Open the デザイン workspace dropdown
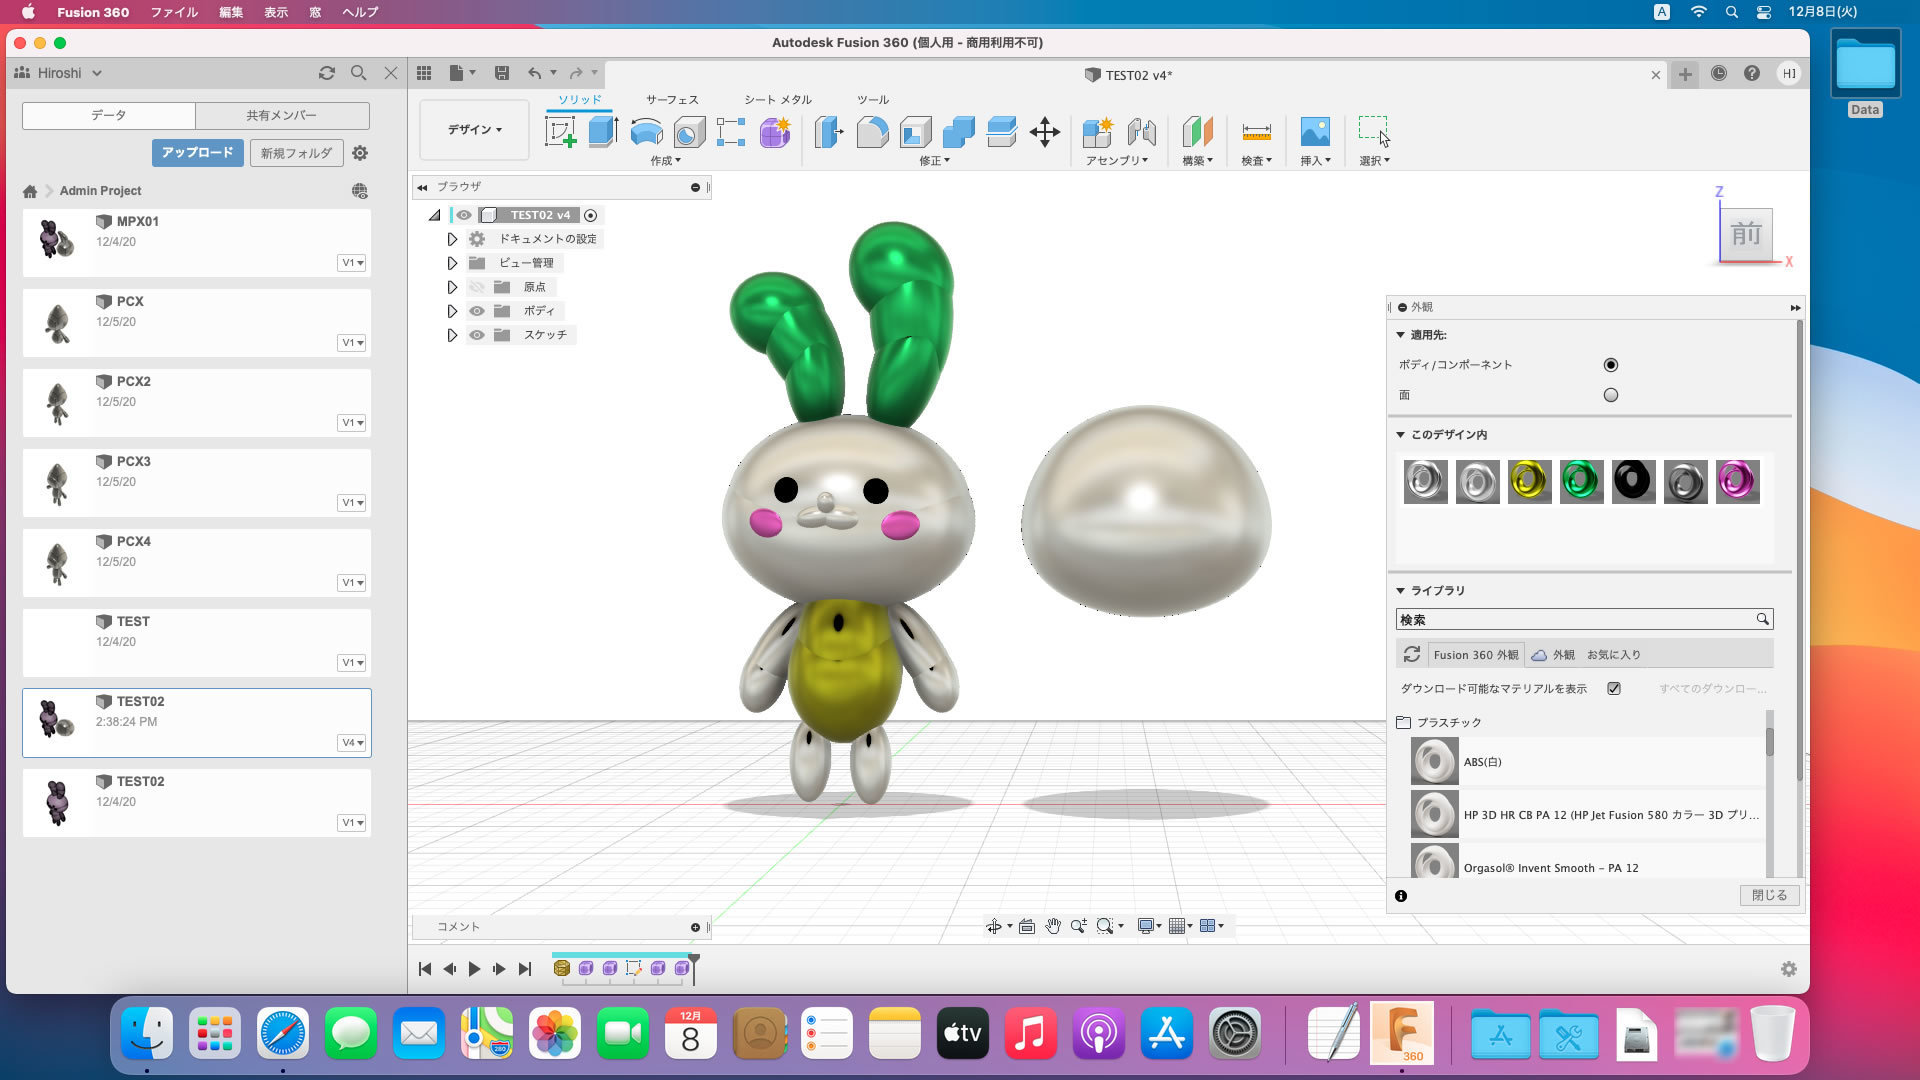This screenshot has width=1920, height=1080. [474, 130]
